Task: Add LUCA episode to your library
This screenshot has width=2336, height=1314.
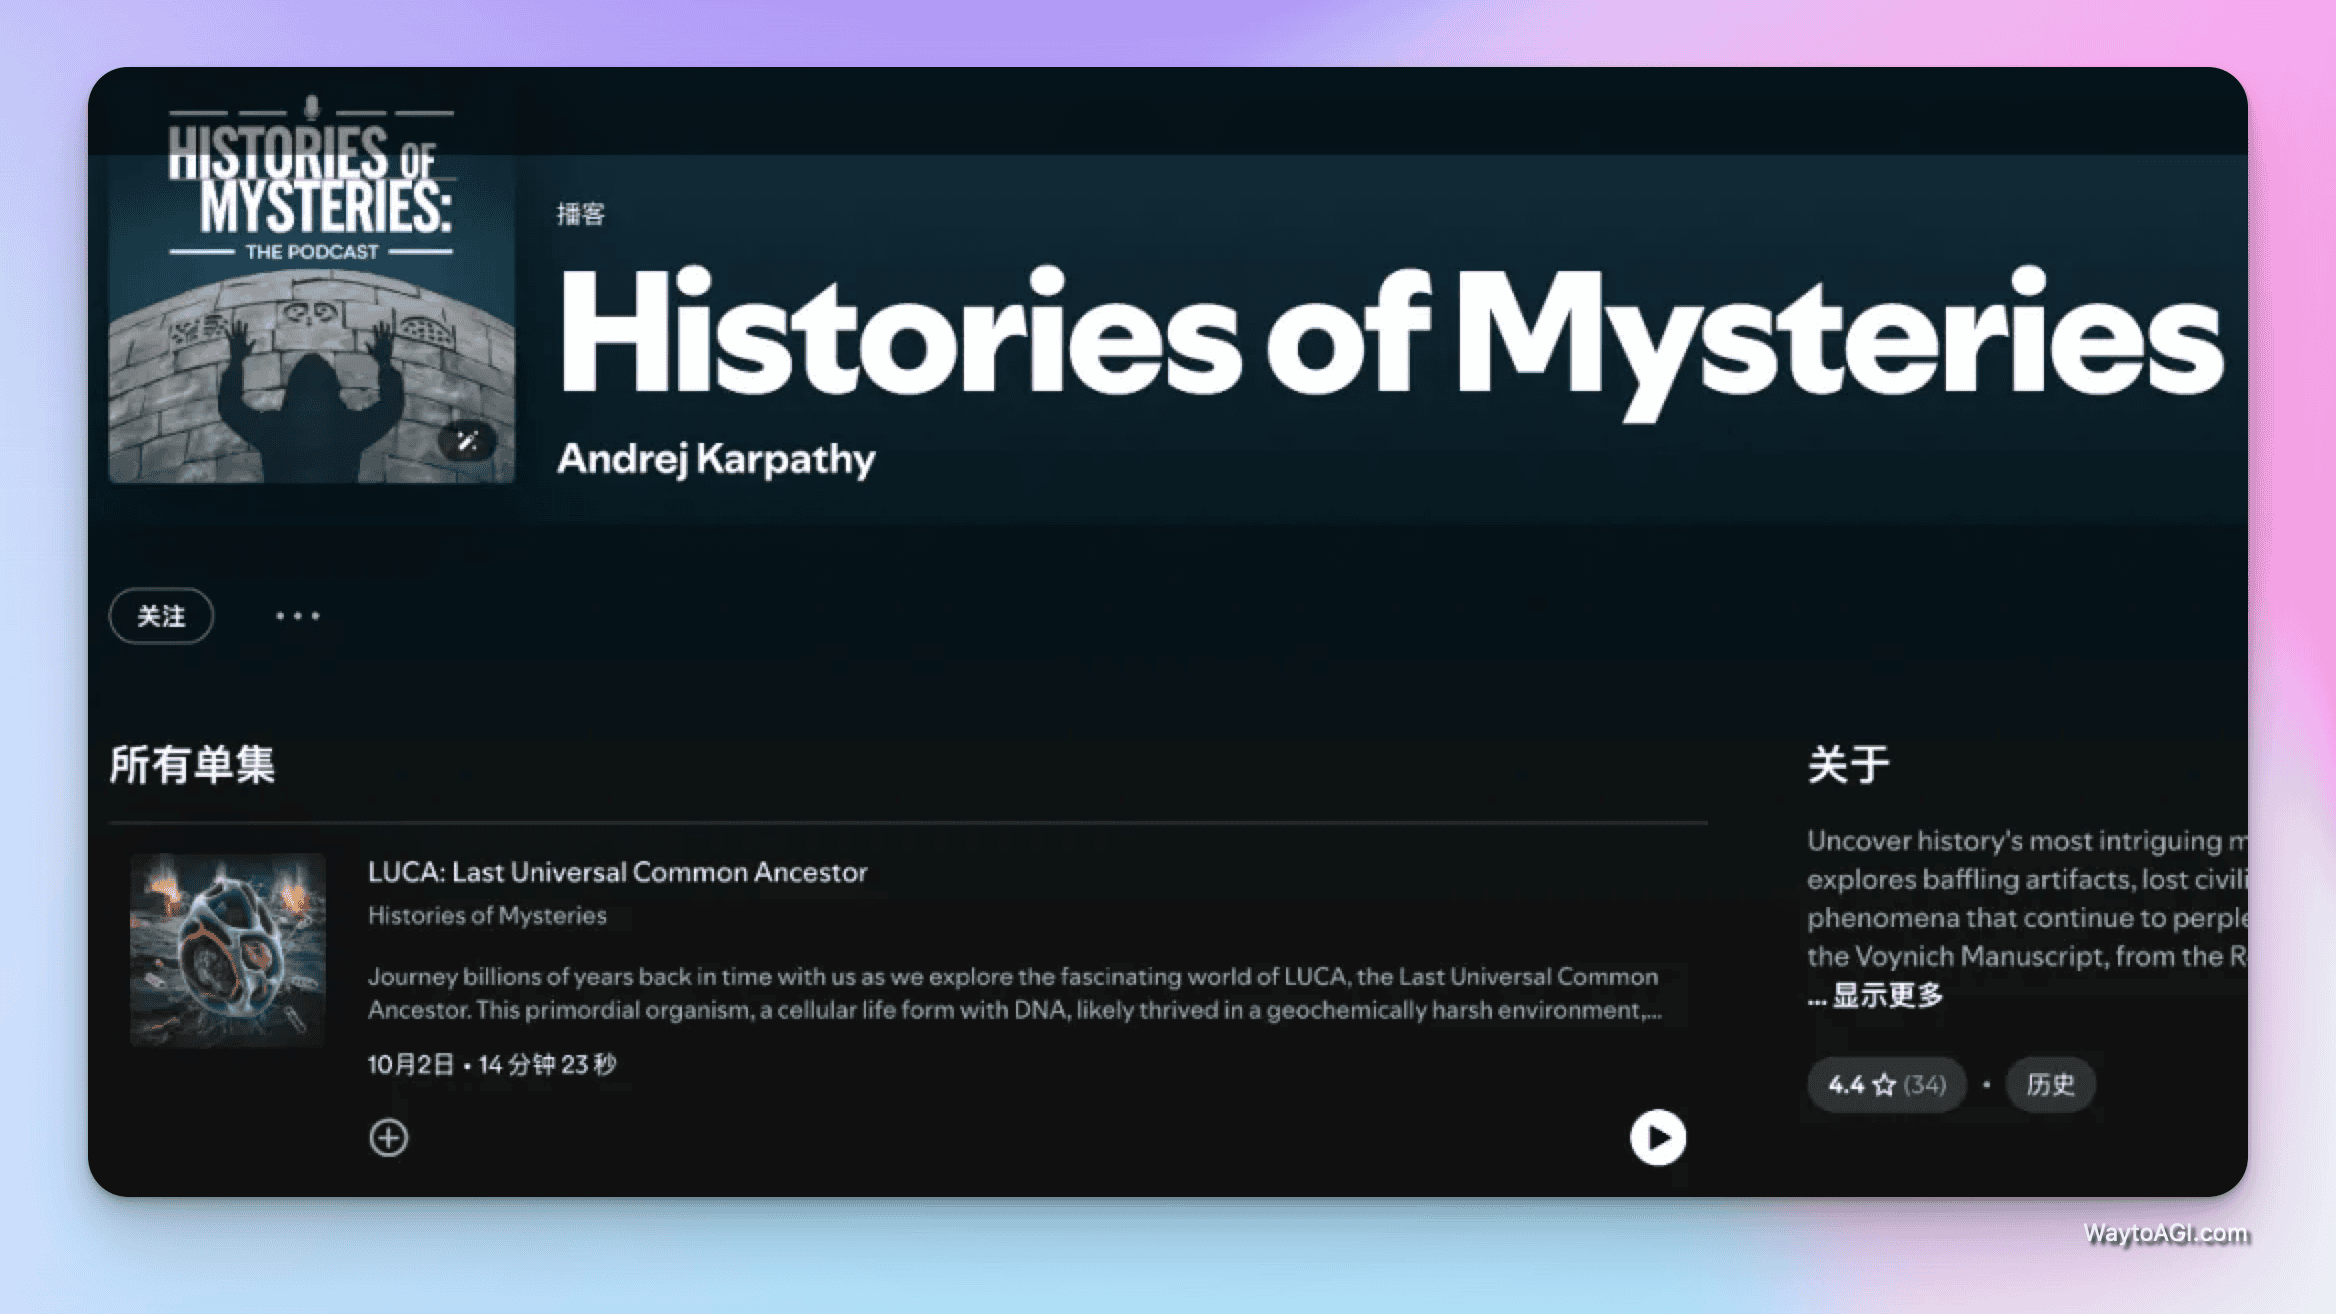Action: coord(388,1137)
